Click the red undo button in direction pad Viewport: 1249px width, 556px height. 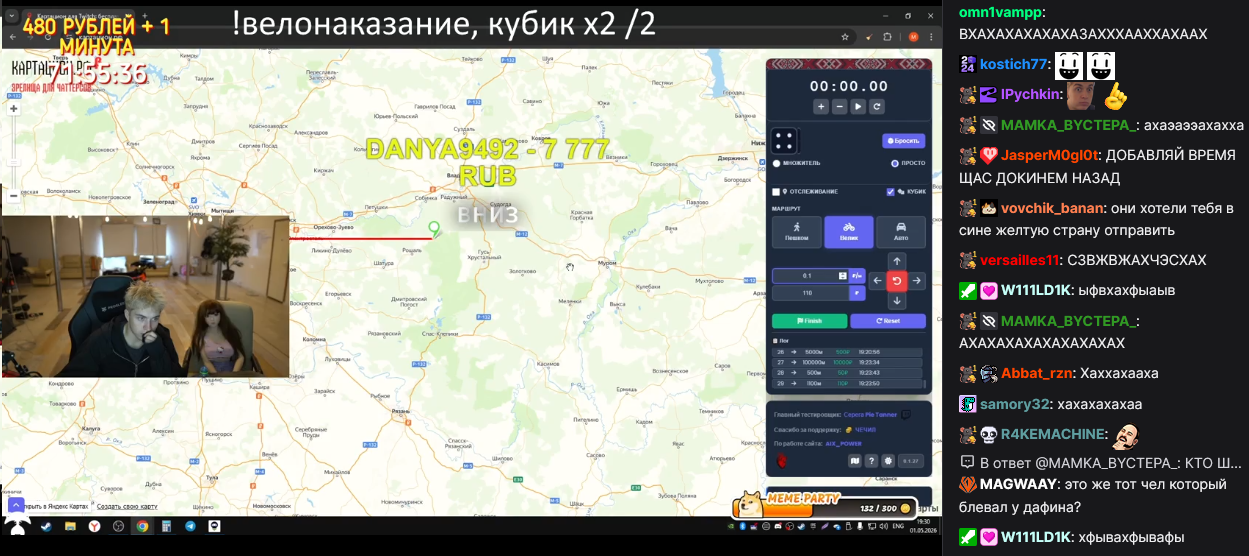(x=897, y=280)
